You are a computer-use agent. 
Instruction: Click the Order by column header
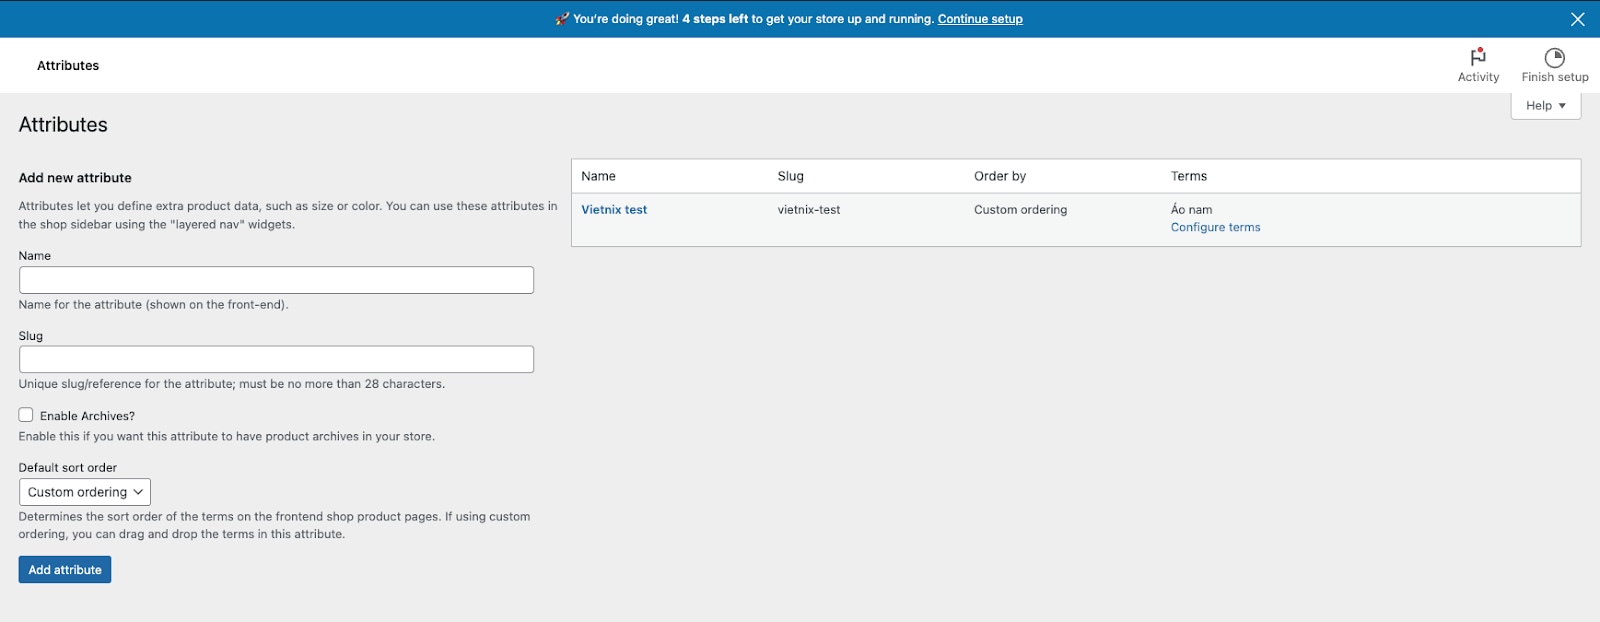(1000, 176)
